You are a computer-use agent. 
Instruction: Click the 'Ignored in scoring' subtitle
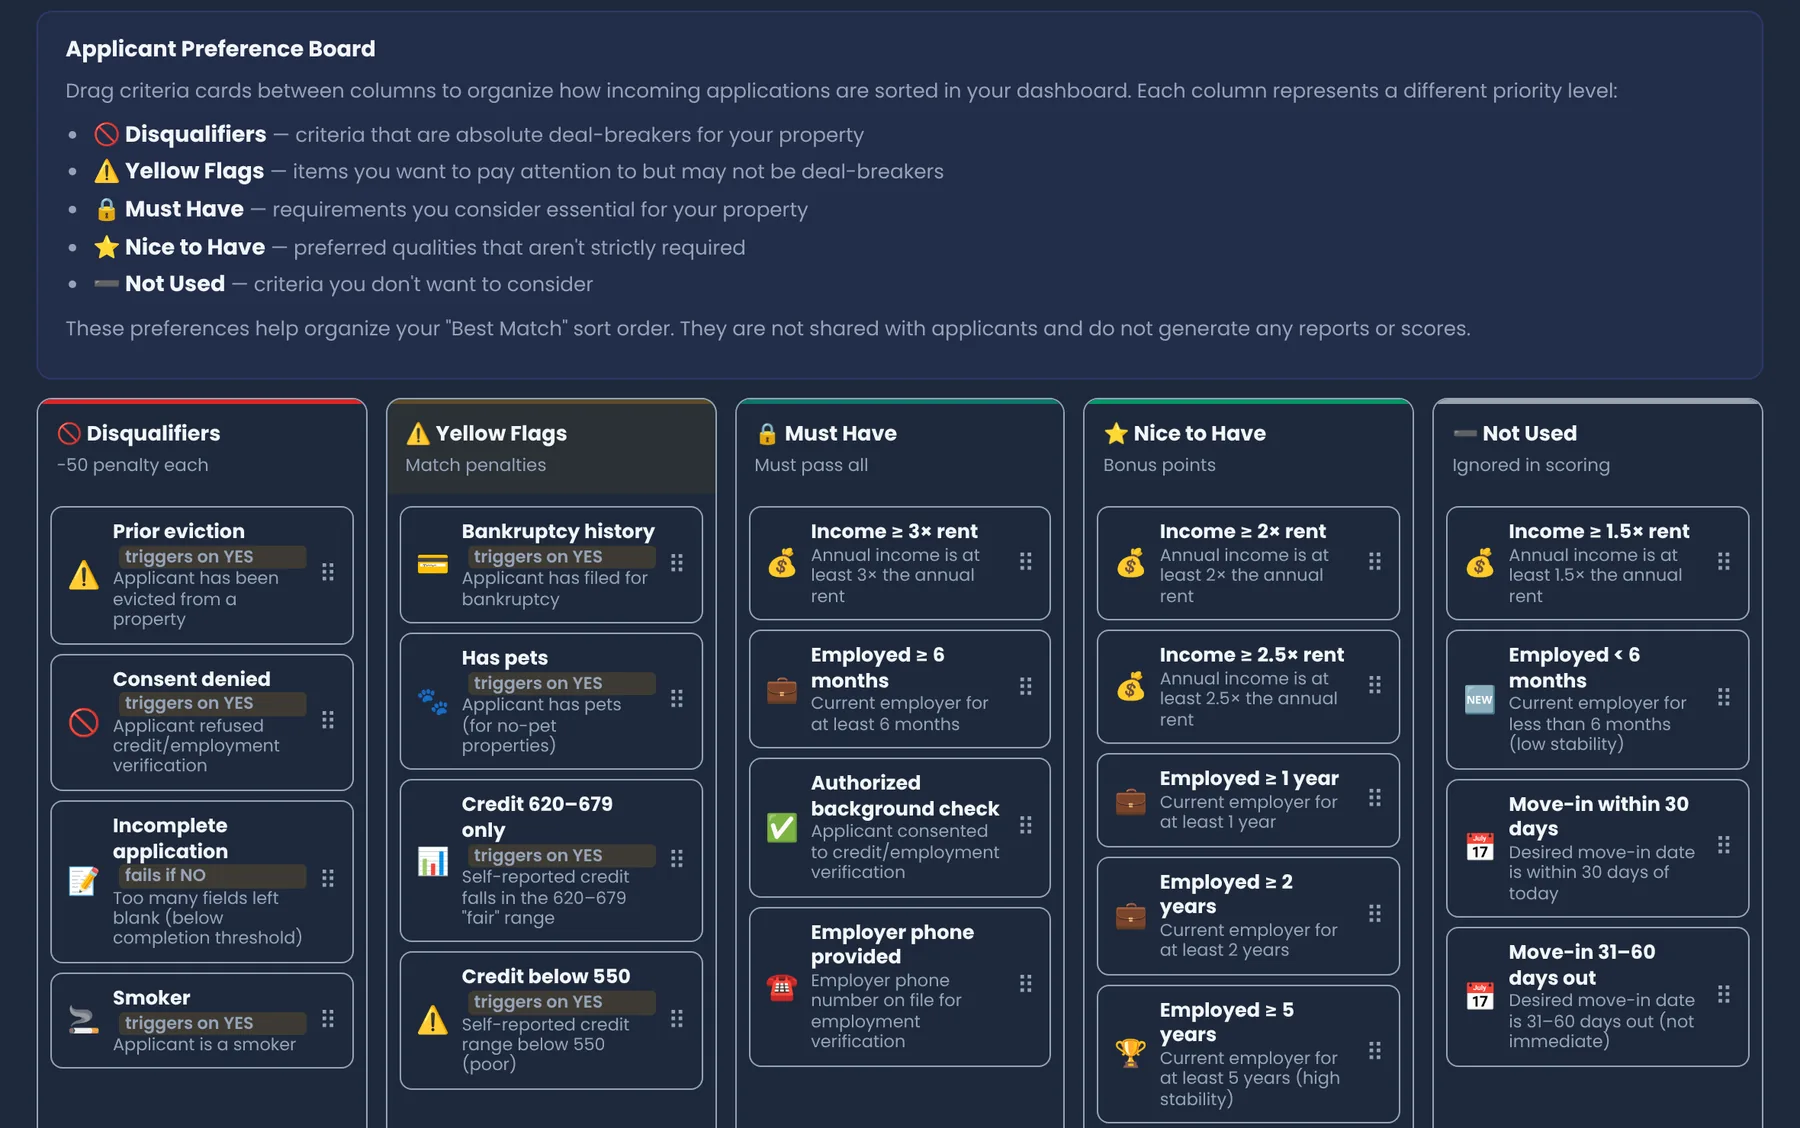1531,465
